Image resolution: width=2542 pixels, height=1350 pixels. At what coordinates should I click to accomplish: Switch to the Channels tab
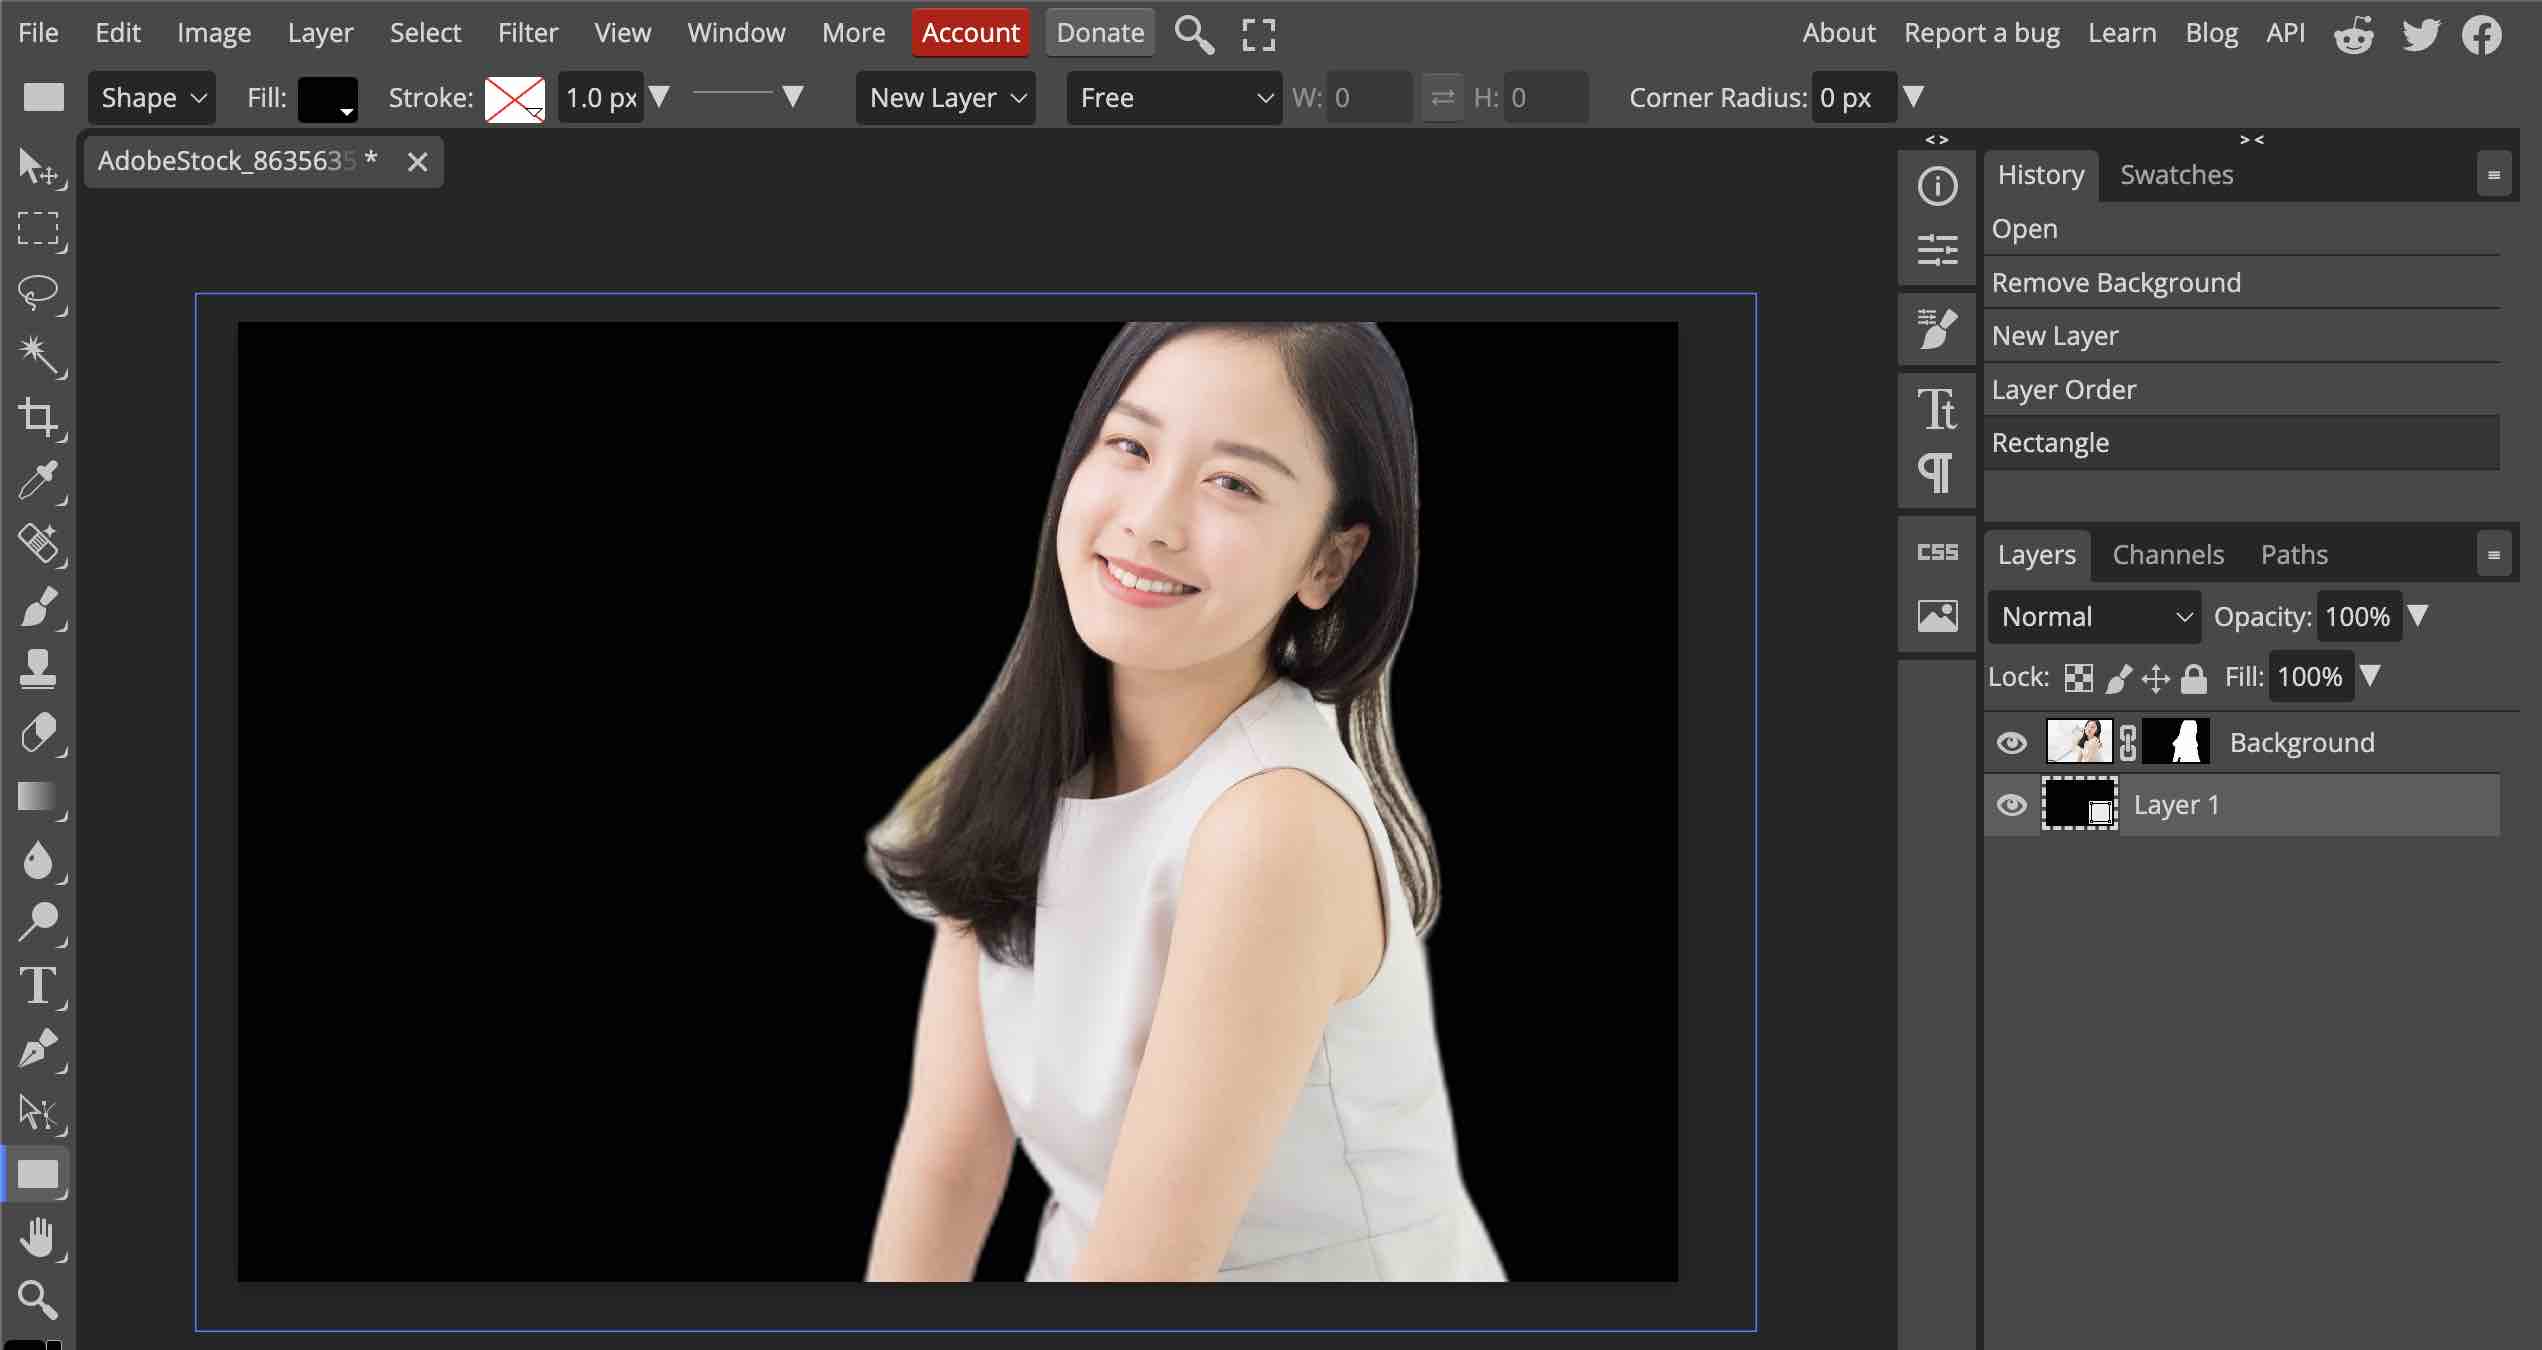pyautogui.click(x=2167, y=555)
